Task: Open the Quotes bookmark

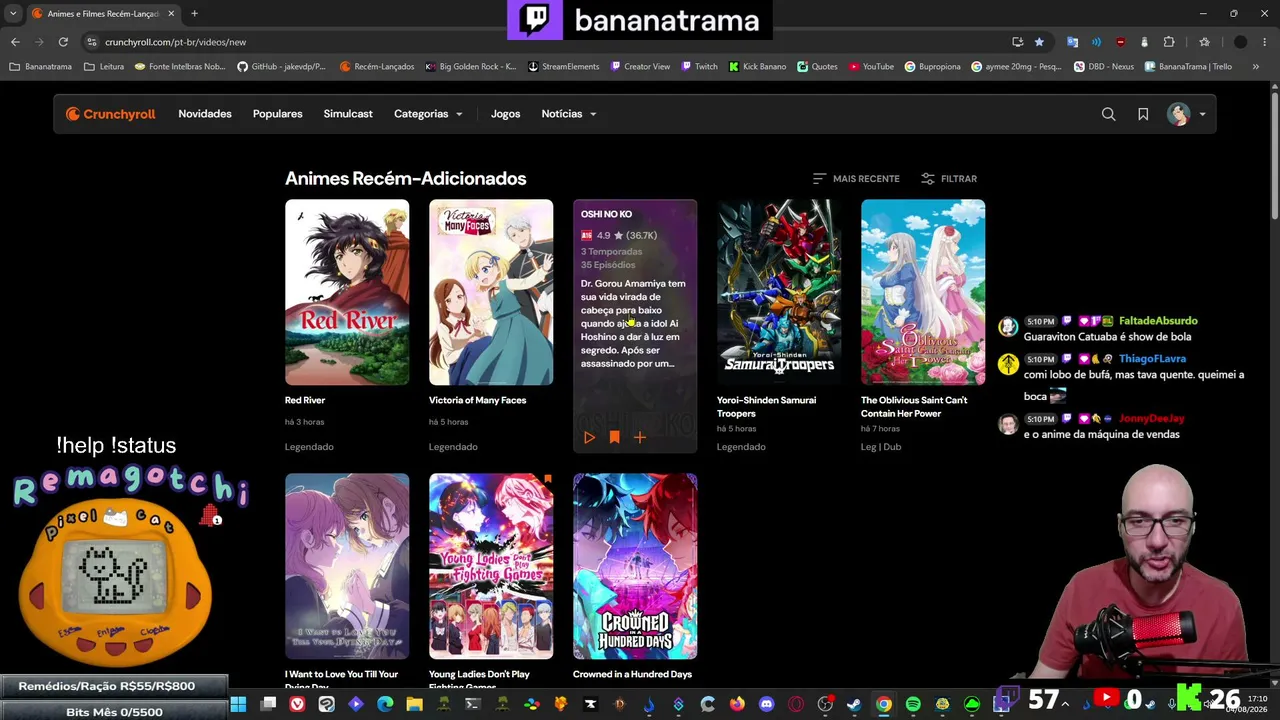Action: [817, 67]
